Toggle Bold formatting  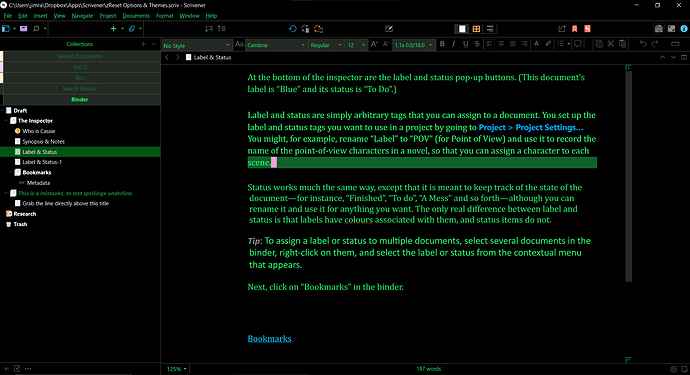(442, 44)
